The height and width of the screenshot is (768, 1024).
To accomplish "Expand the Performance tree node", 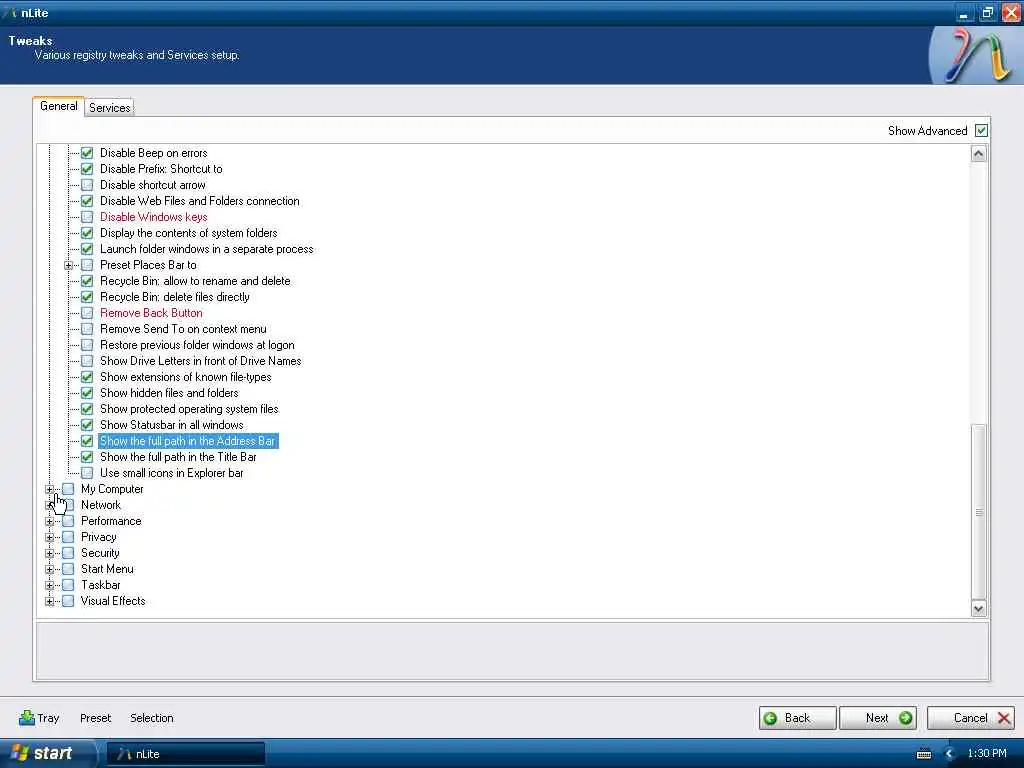I will [x=50, y=521].
